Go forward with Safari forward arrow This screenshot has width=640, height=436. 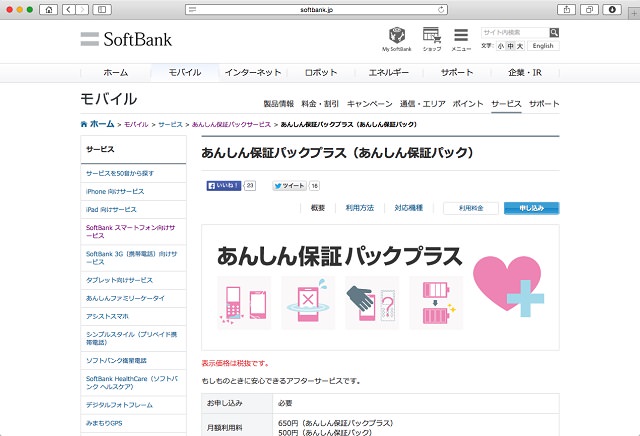(82, 9)
